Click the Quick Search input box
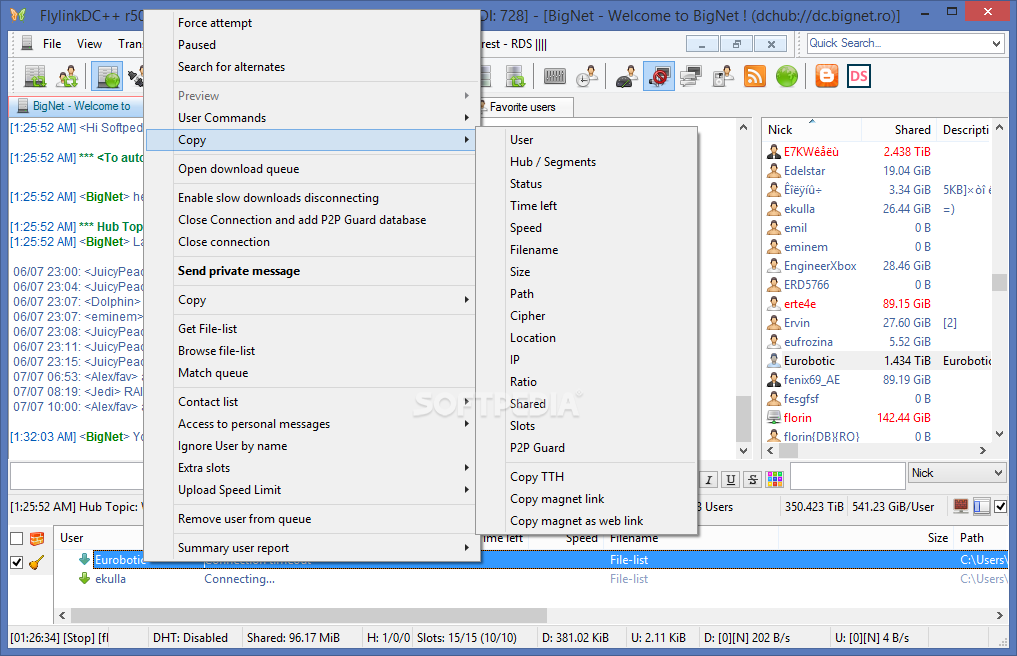This screenshot has width=1017, height=656. coord(898,43)
